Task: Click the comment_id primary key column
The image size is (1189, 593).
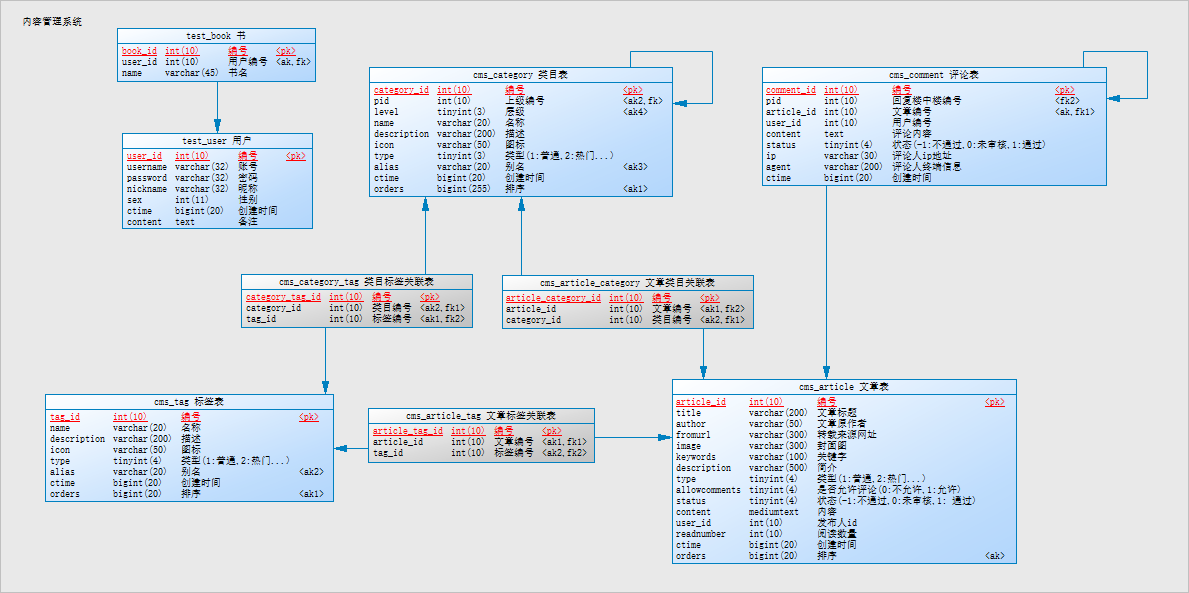Action: point(934,89)
